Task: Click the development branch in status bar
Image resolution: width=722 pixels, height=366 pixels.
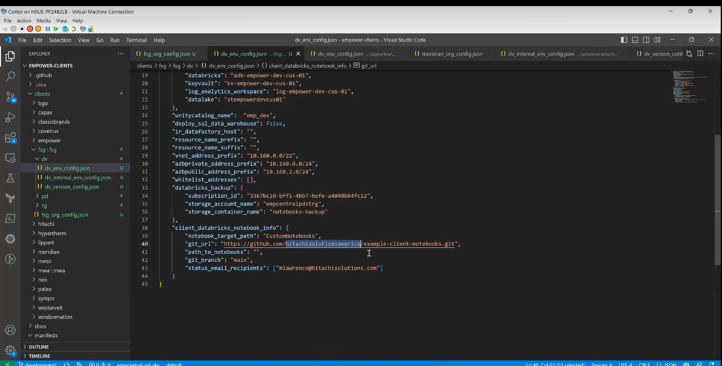Action: click(37, 364)
